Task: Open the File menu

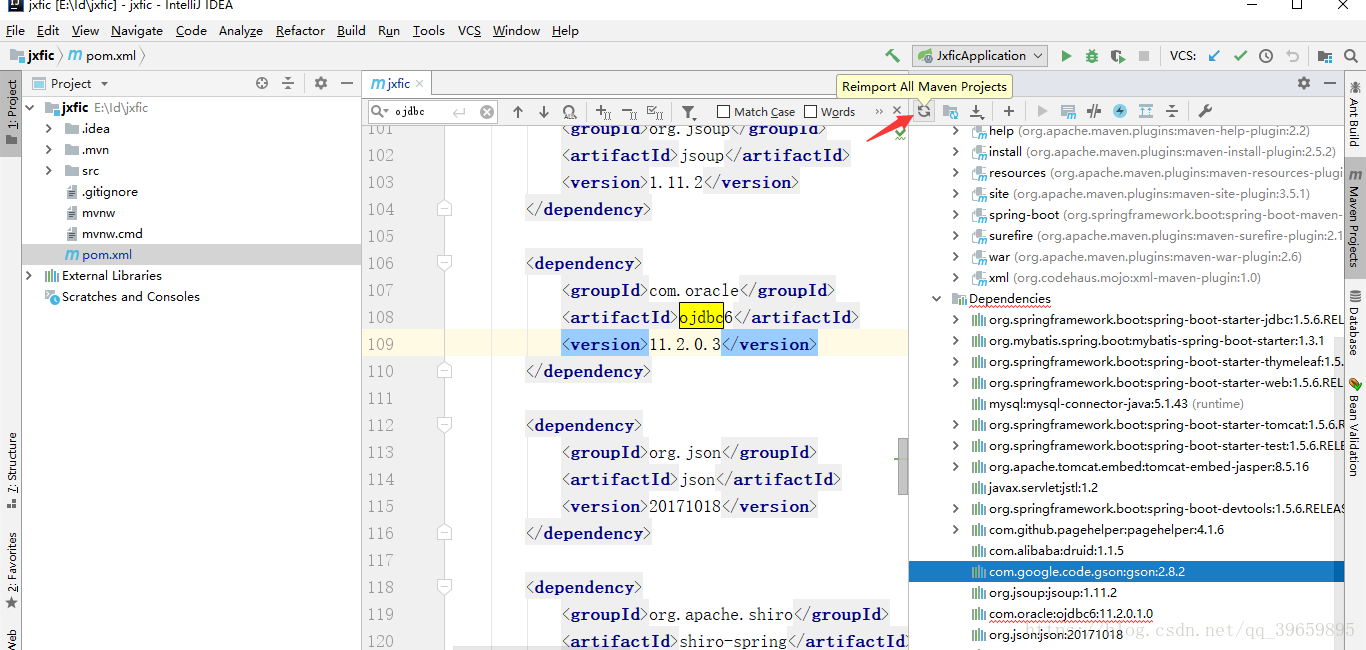Action: point(15,30)
